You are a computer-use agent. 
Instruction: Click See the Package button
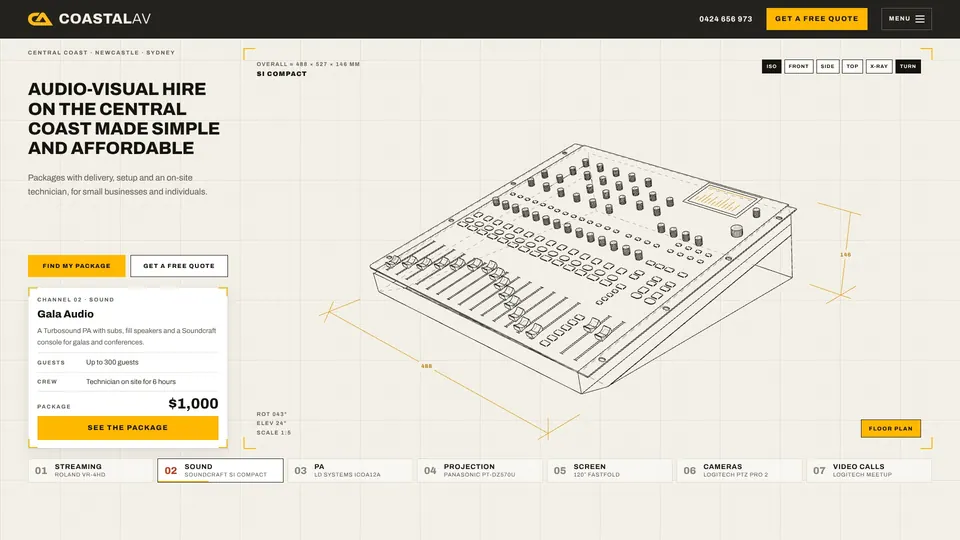pyautogui.click(x=127, y=427)
